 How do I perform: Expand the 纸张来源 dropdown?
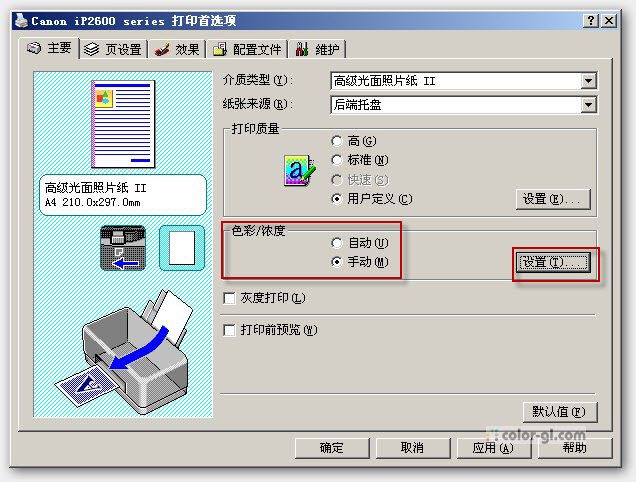pos(588,105)
